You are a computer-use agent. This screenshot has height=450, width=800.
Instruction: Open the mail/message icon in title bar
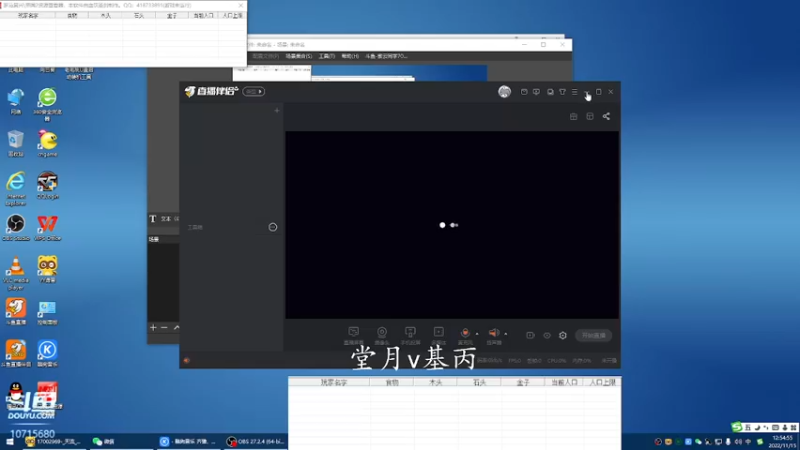[524, 92]
